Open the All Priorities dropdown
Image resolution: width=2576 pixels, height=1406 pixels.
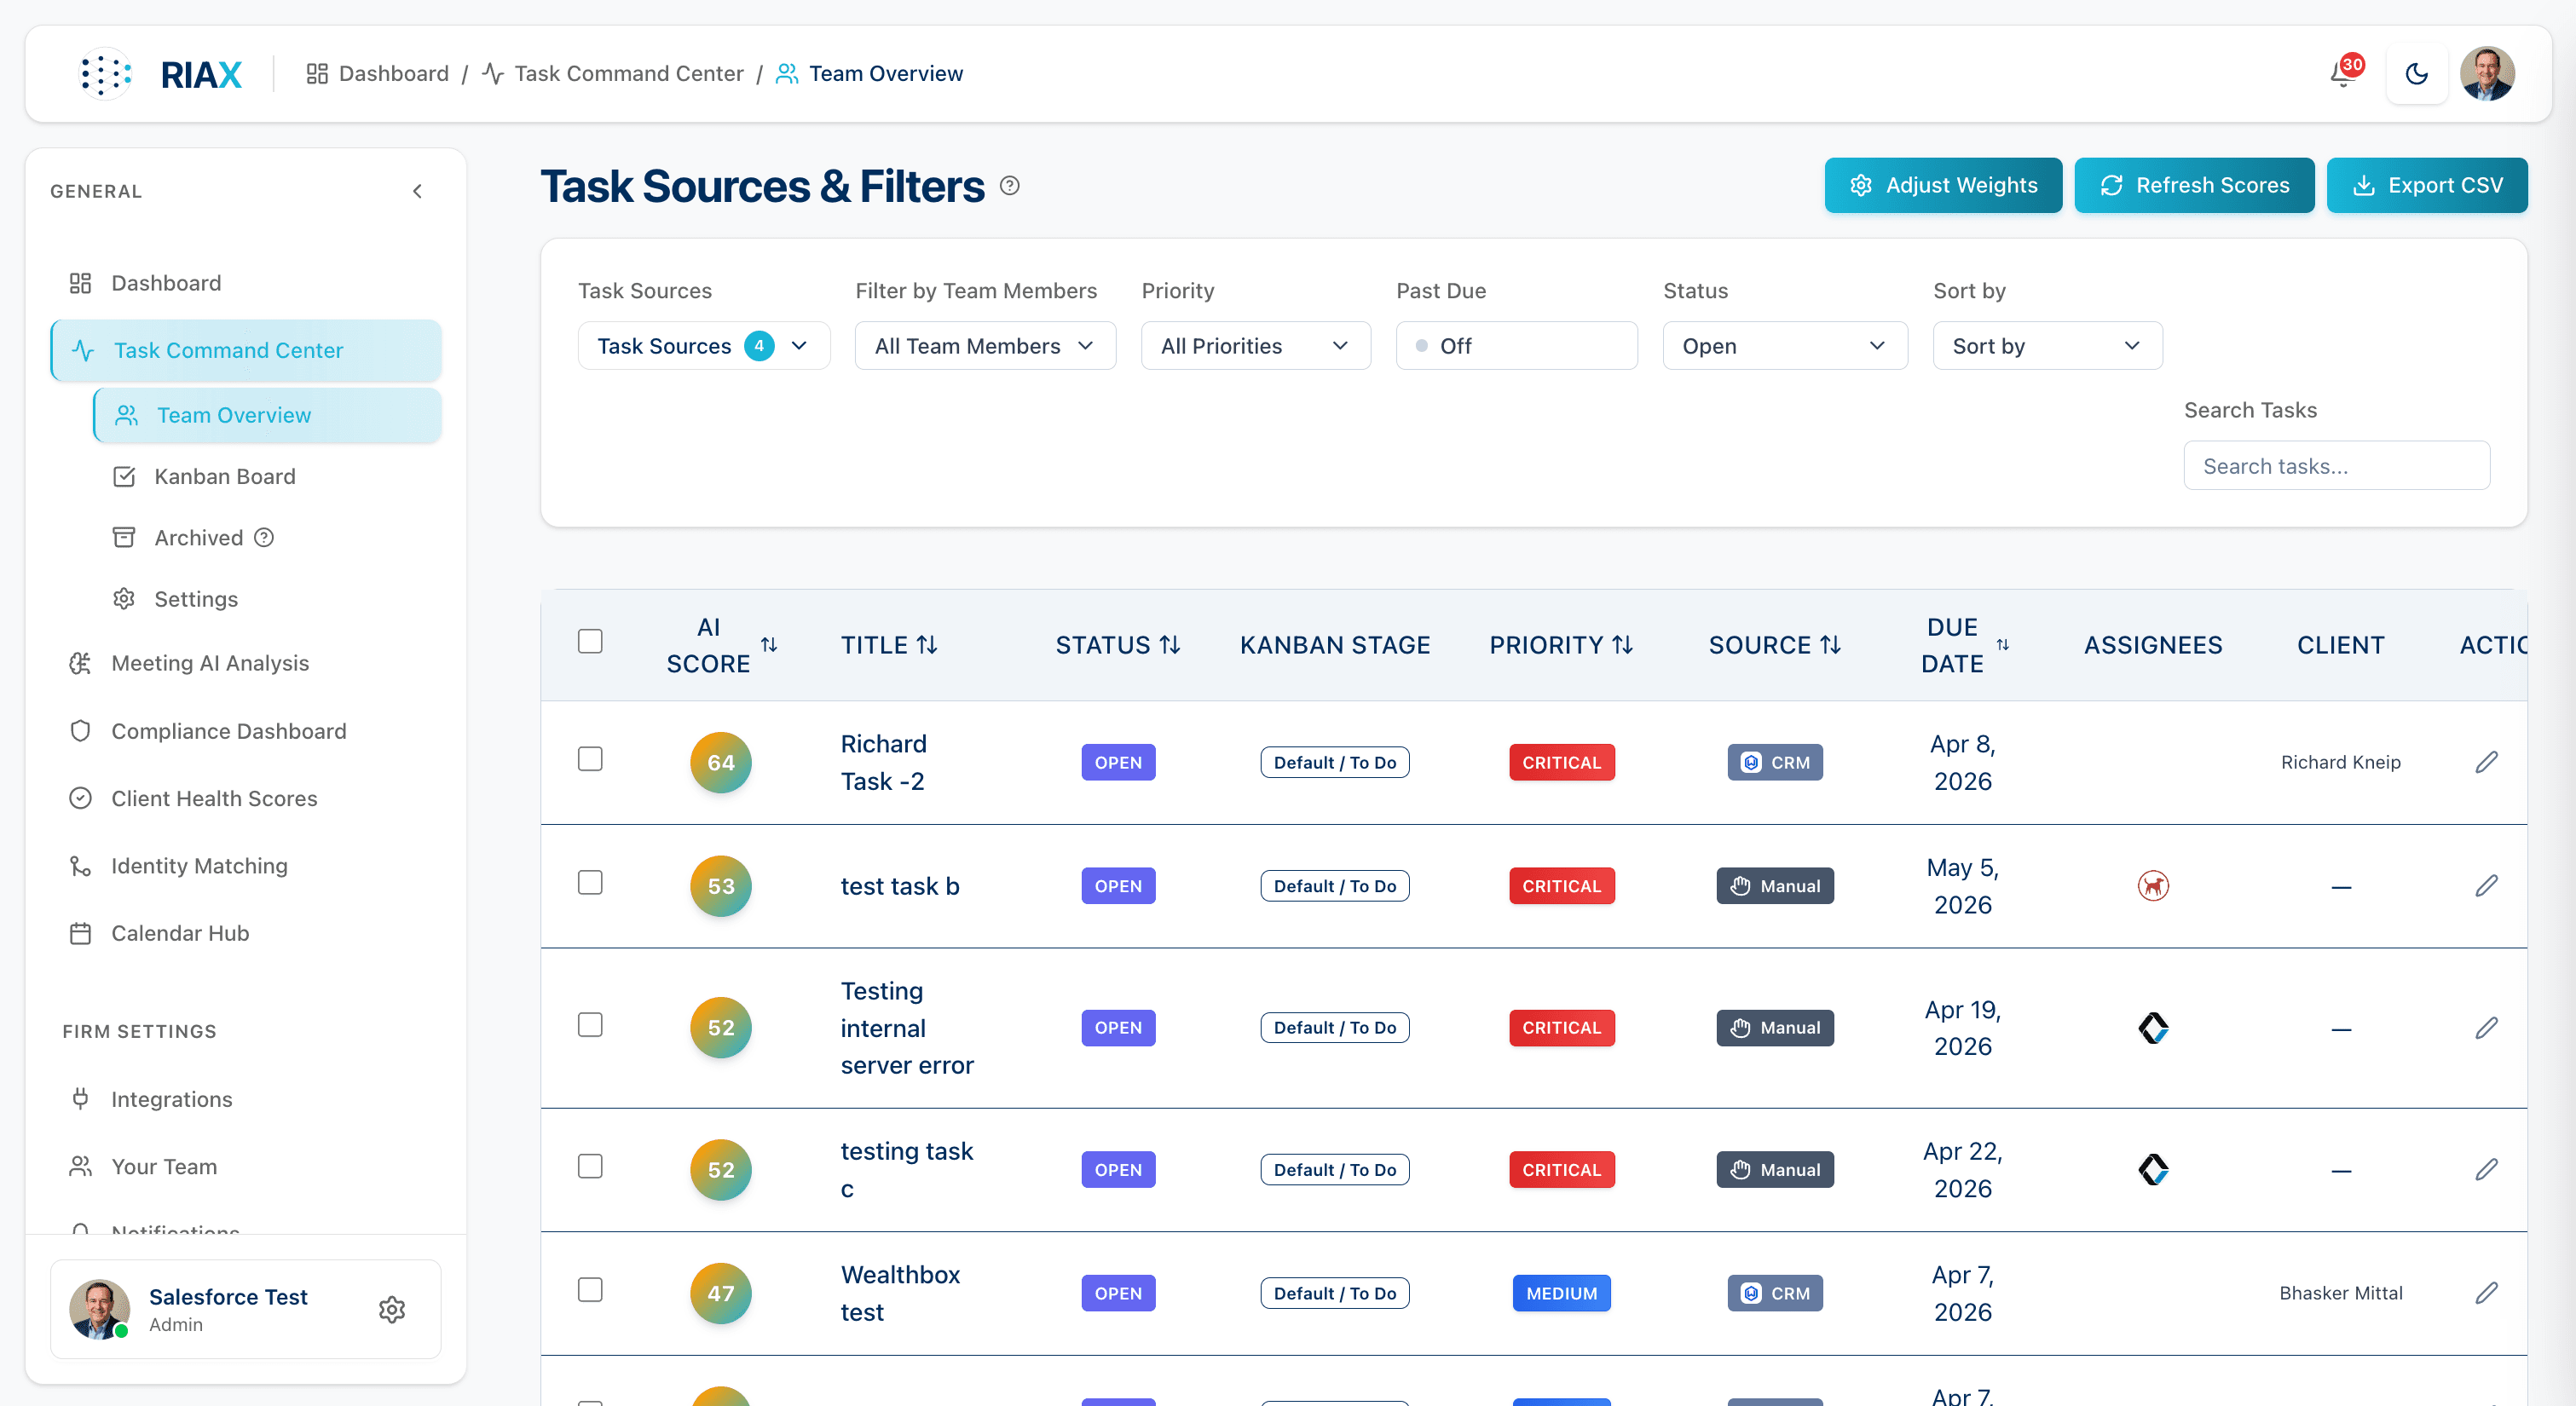click(x=1255, y=346)
